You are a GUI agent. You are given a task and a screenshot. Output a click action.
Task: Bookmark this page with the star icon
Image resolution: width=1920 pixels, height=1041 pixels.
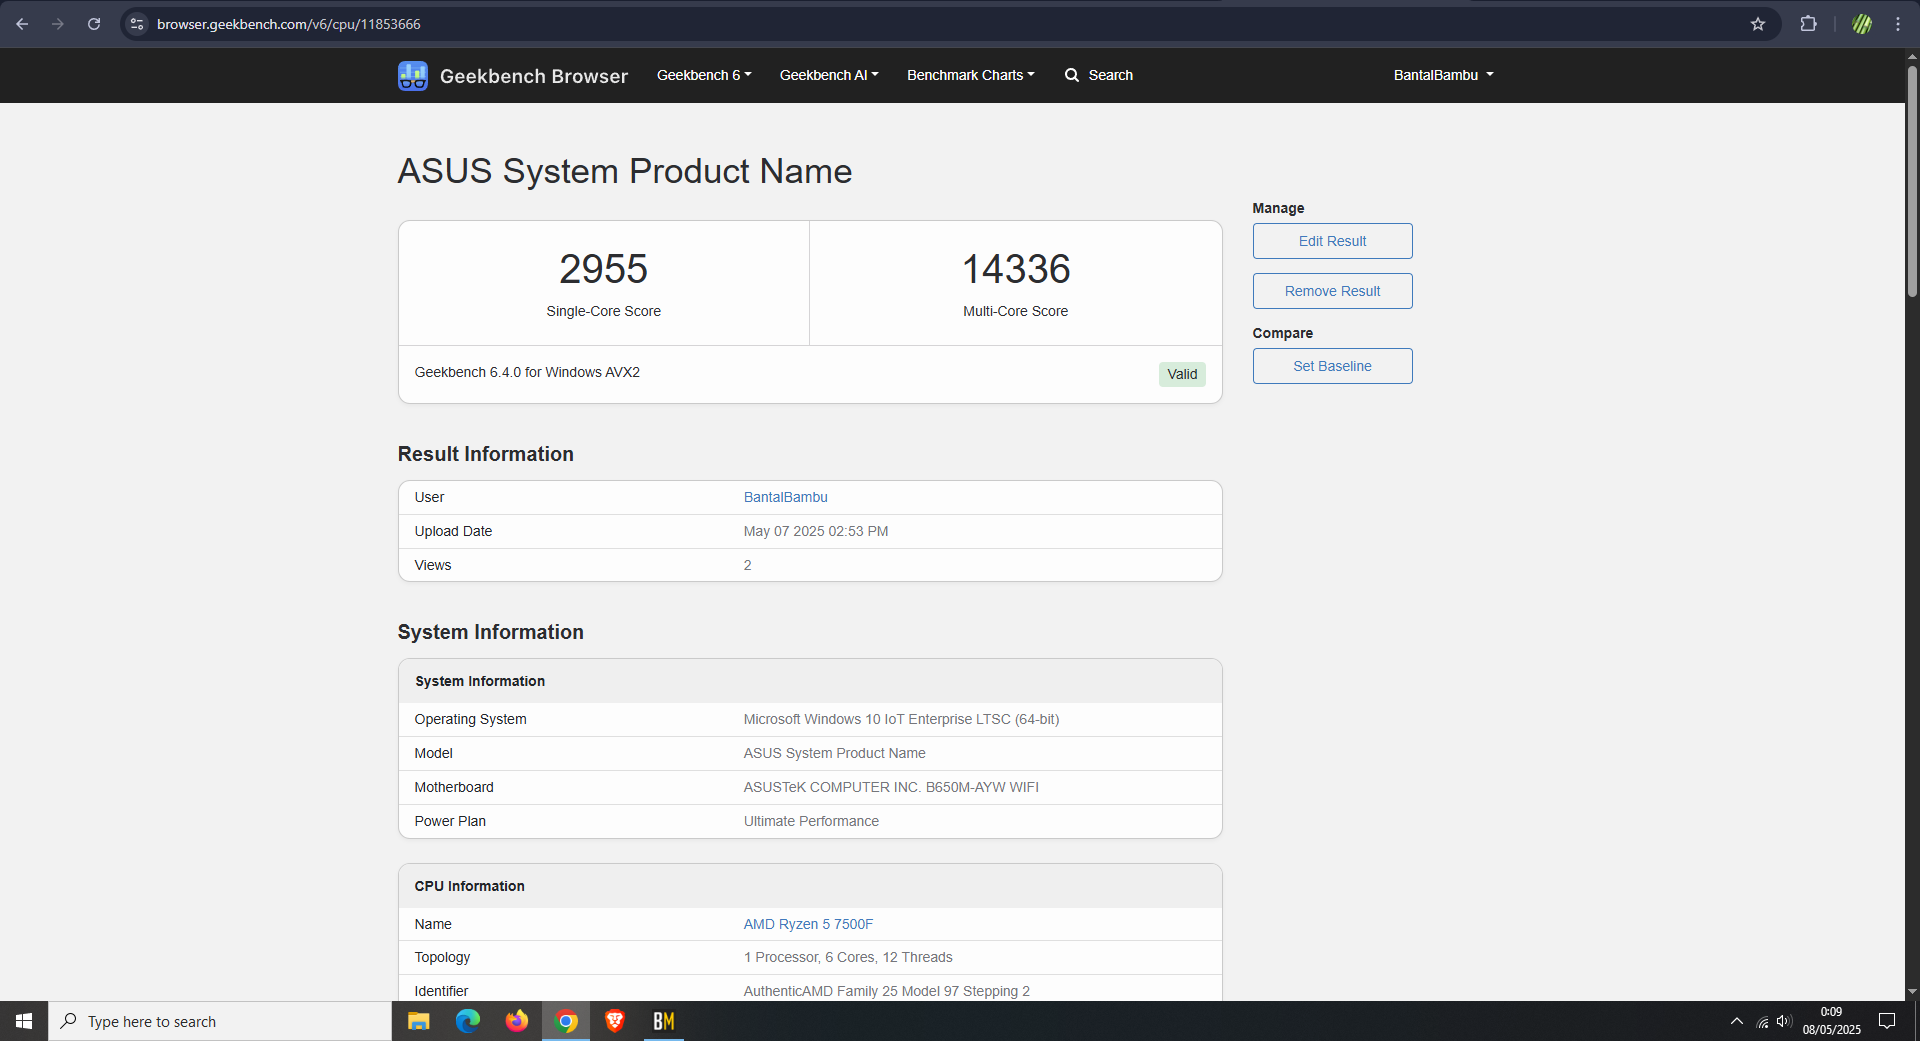(1758, 24)
